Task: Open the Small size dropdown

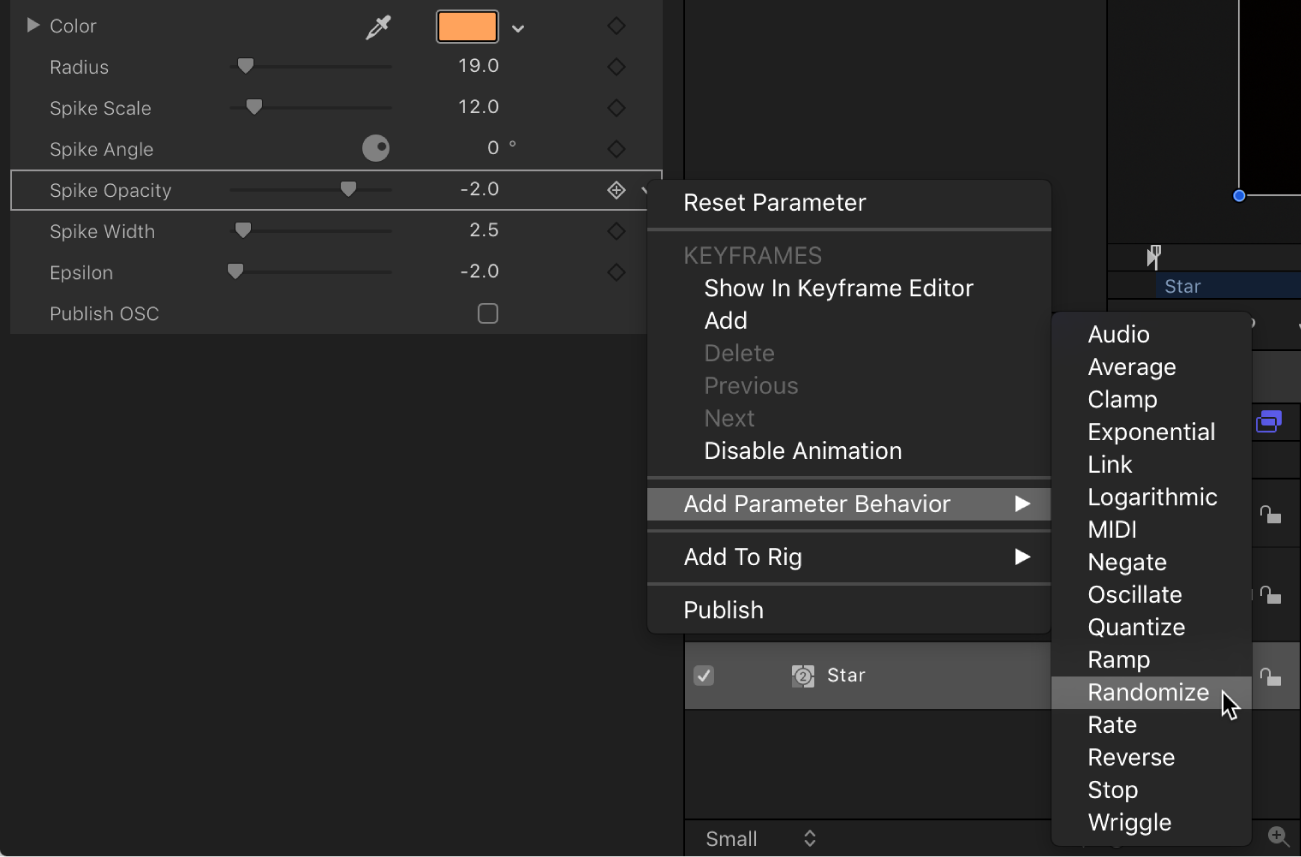Action: tap(760, 838)
